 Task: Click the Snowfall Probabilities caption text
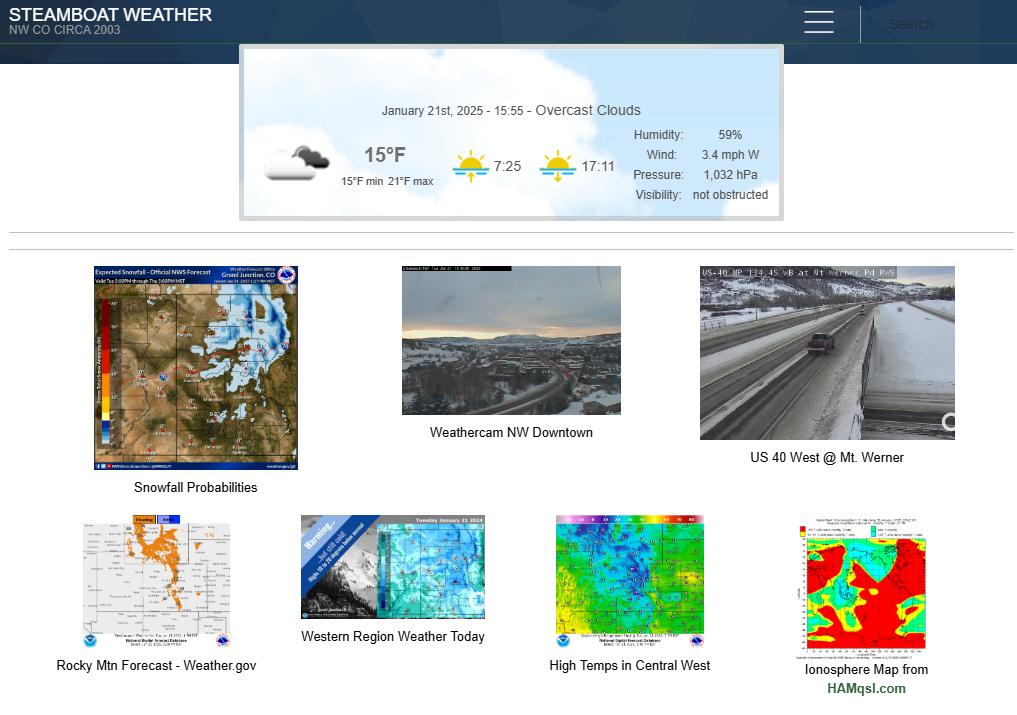click(x=196, y=487)
